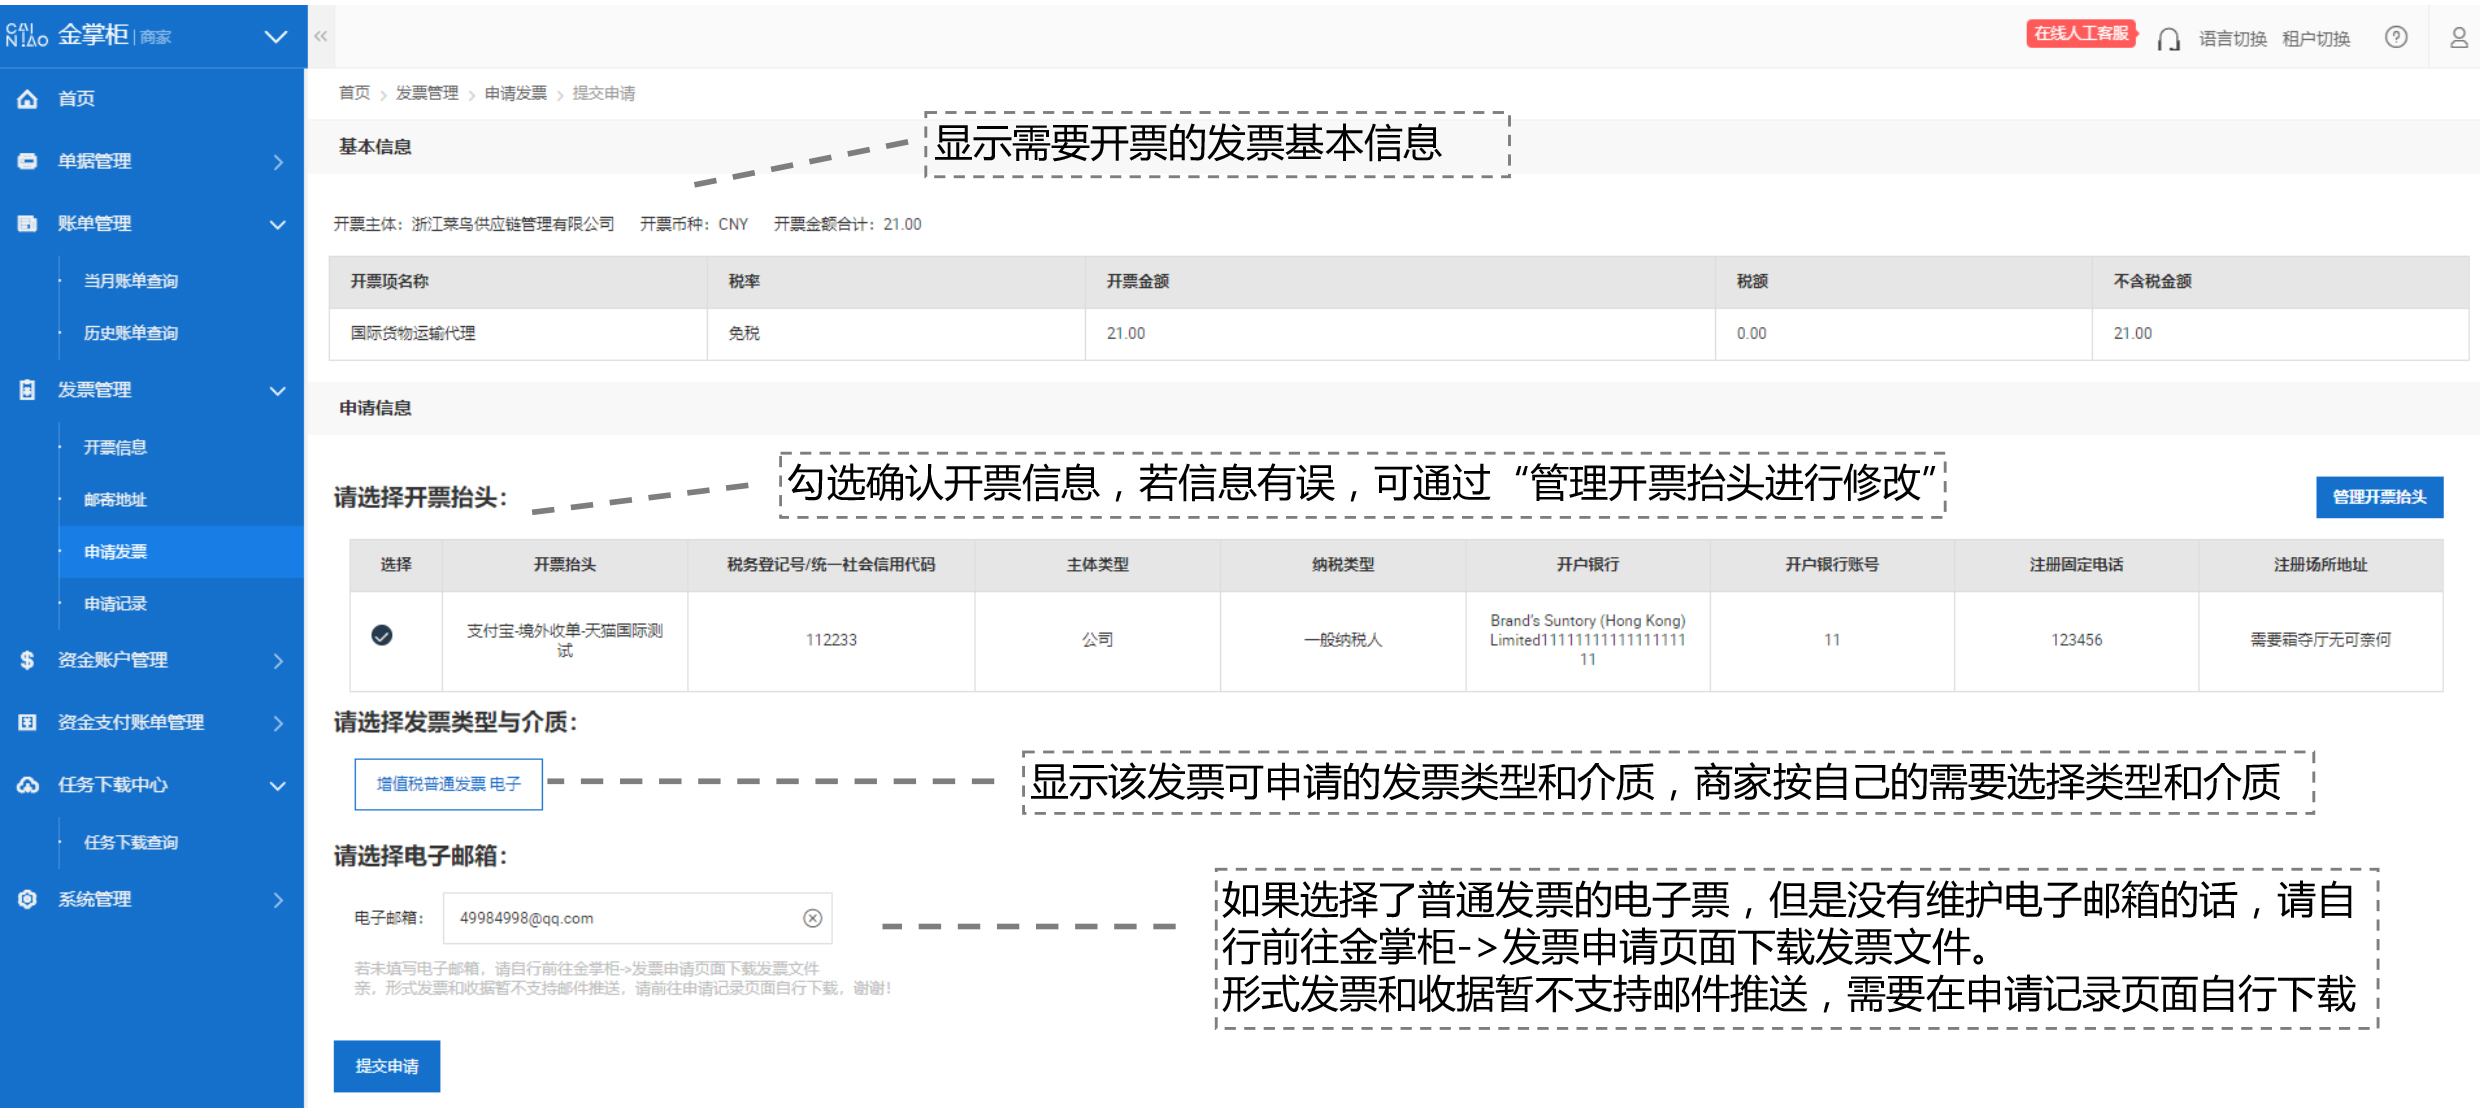Click the 资金账户管理 dollar icon
2480x1109 pixels.
(28, 660)
